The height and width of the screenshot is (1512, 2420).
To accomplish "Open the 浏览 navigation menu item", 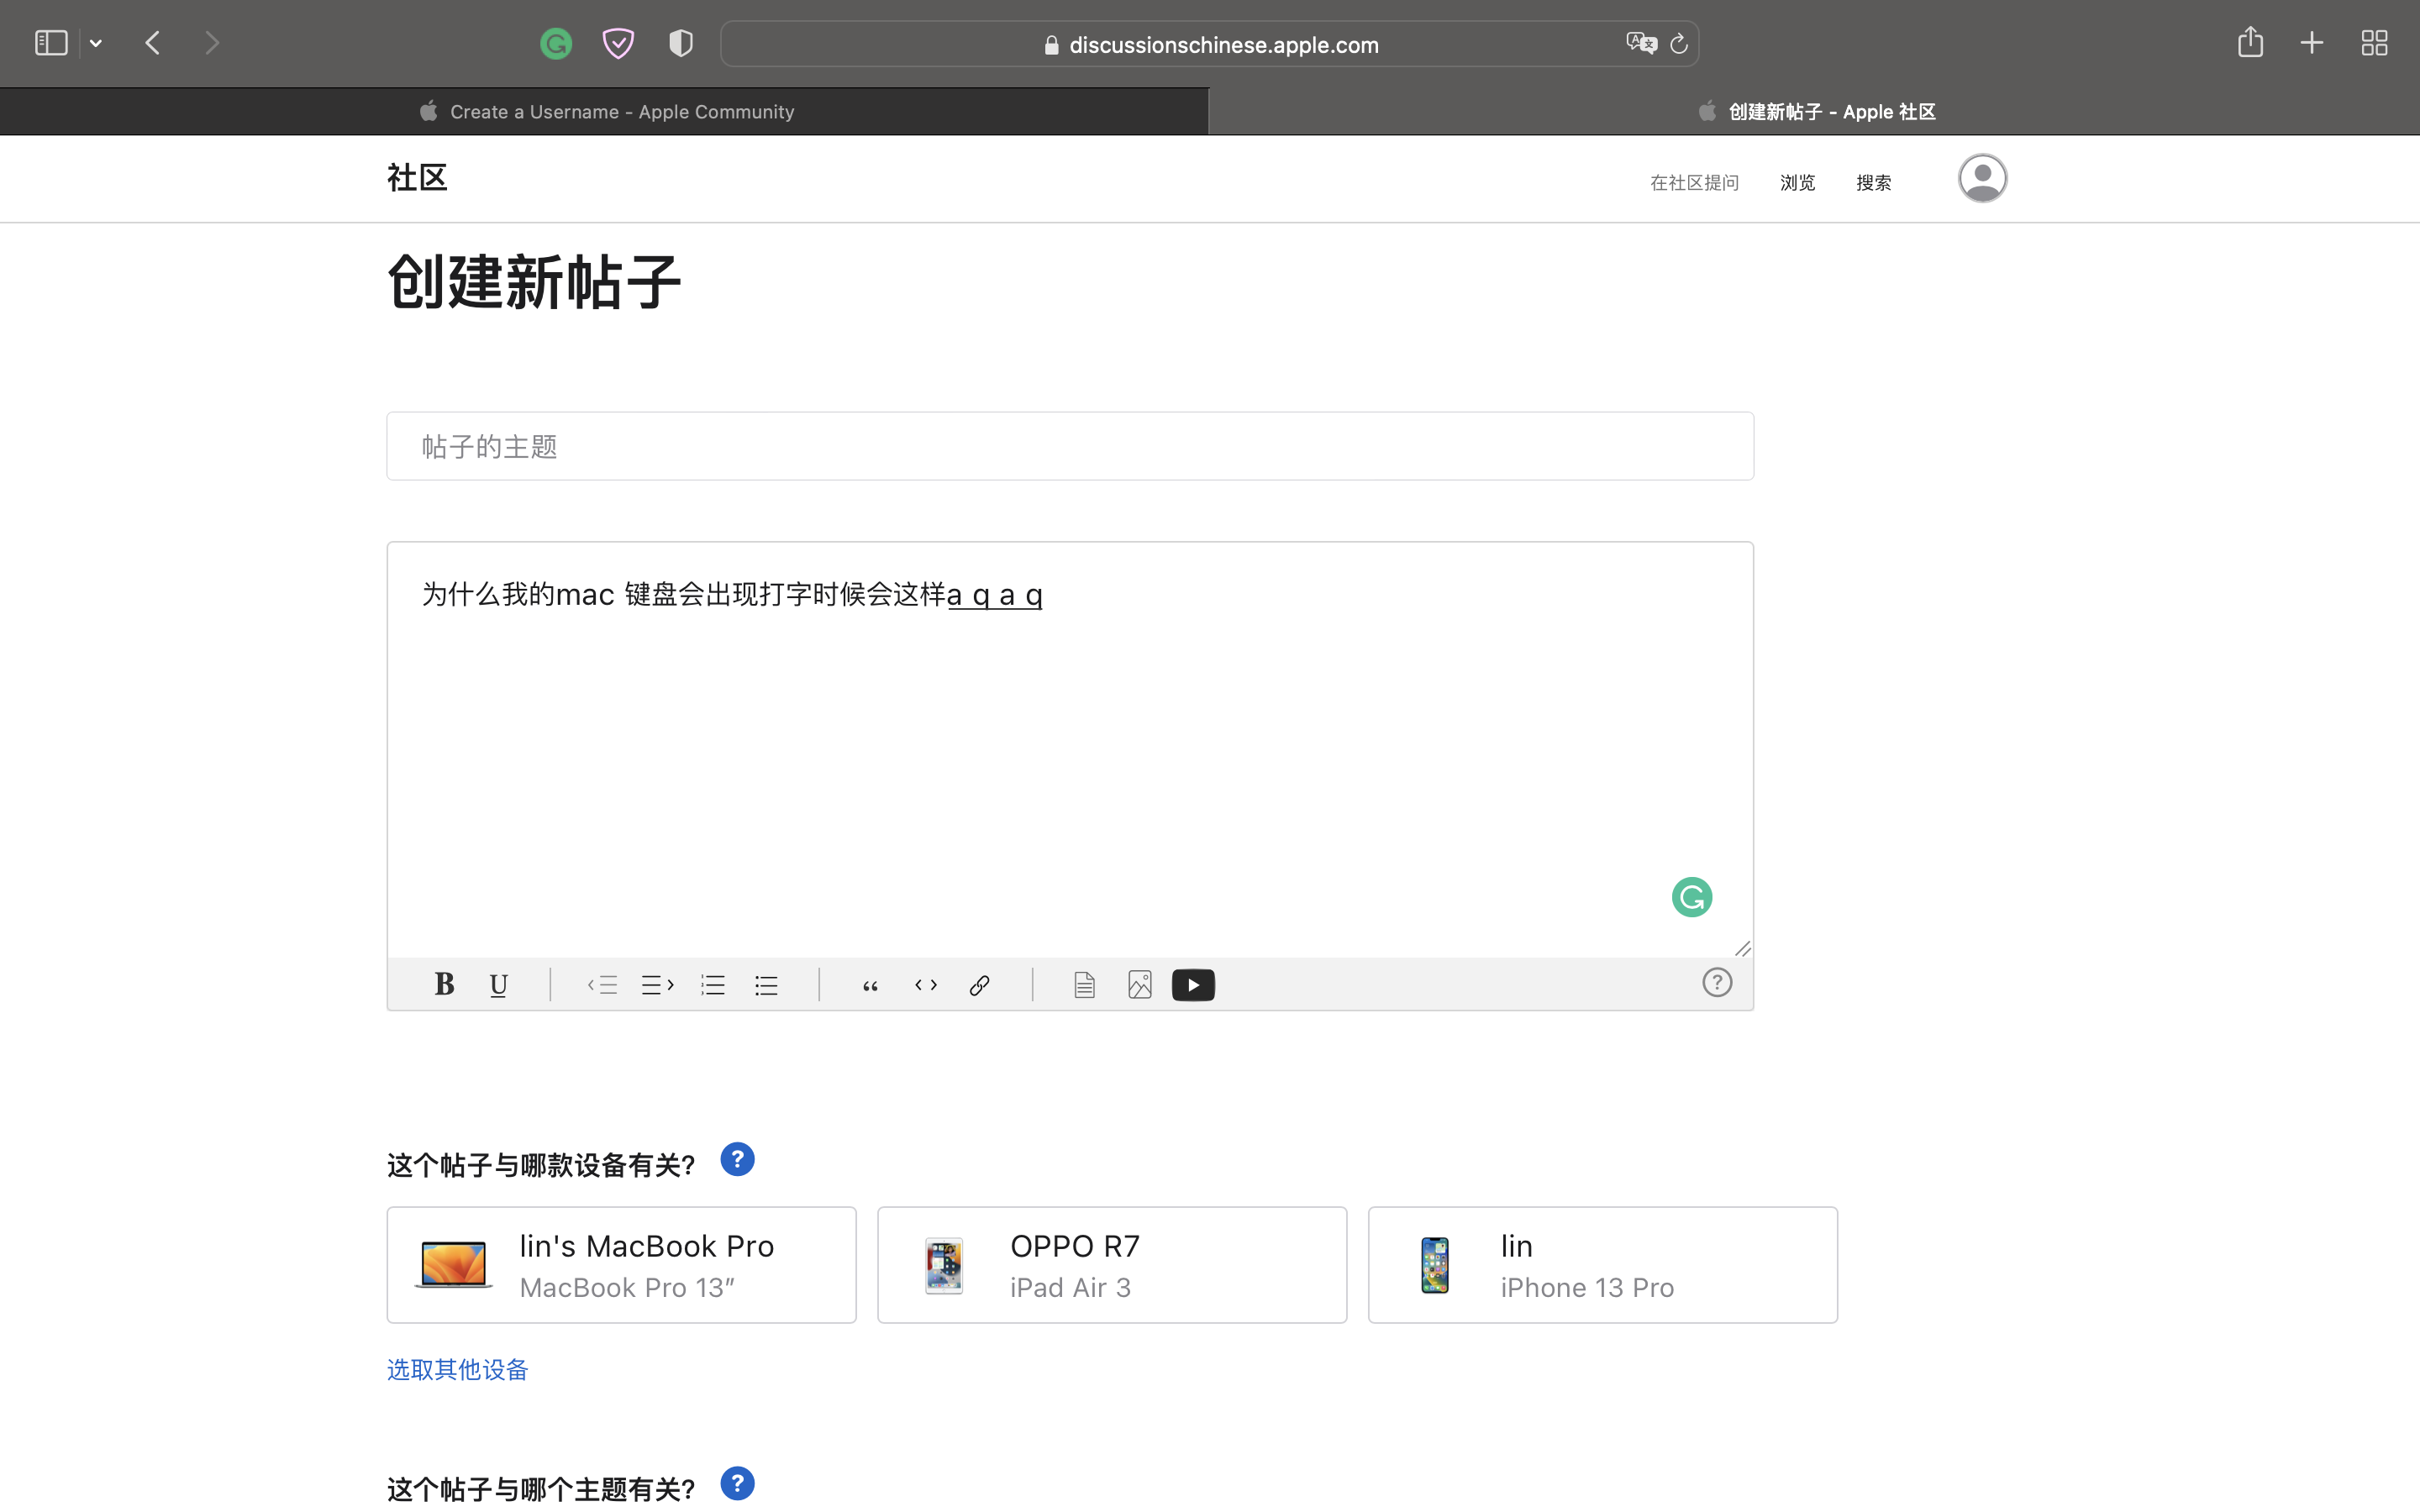I will pos(1797,183).
